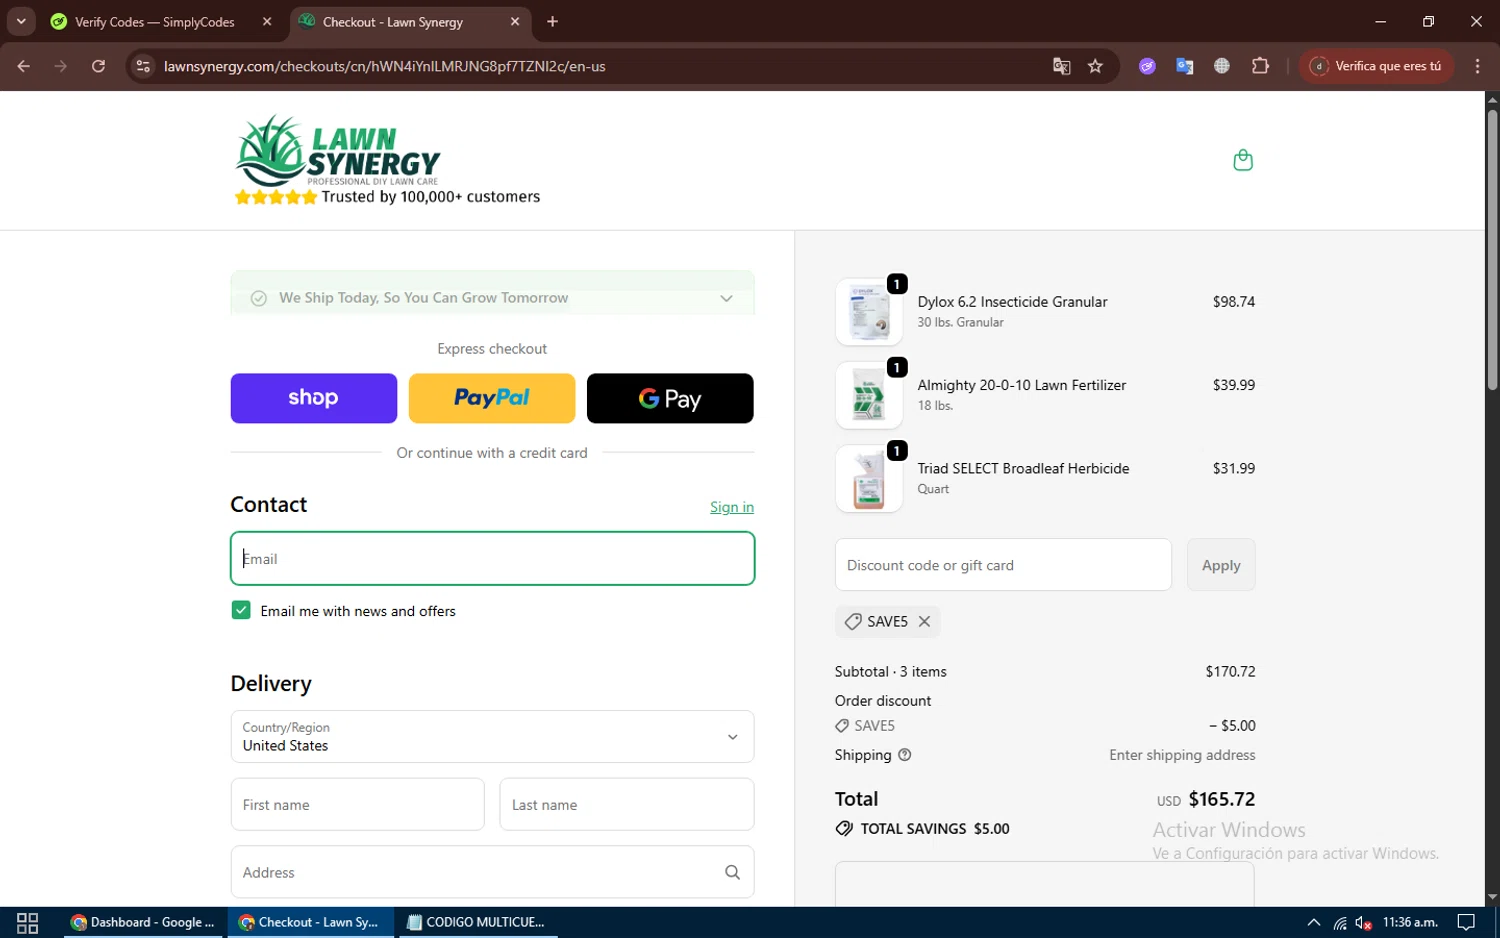Open the network tray icon
Screen dimensions: 1500x938
pyautogui.click(x=1339, y=922)
